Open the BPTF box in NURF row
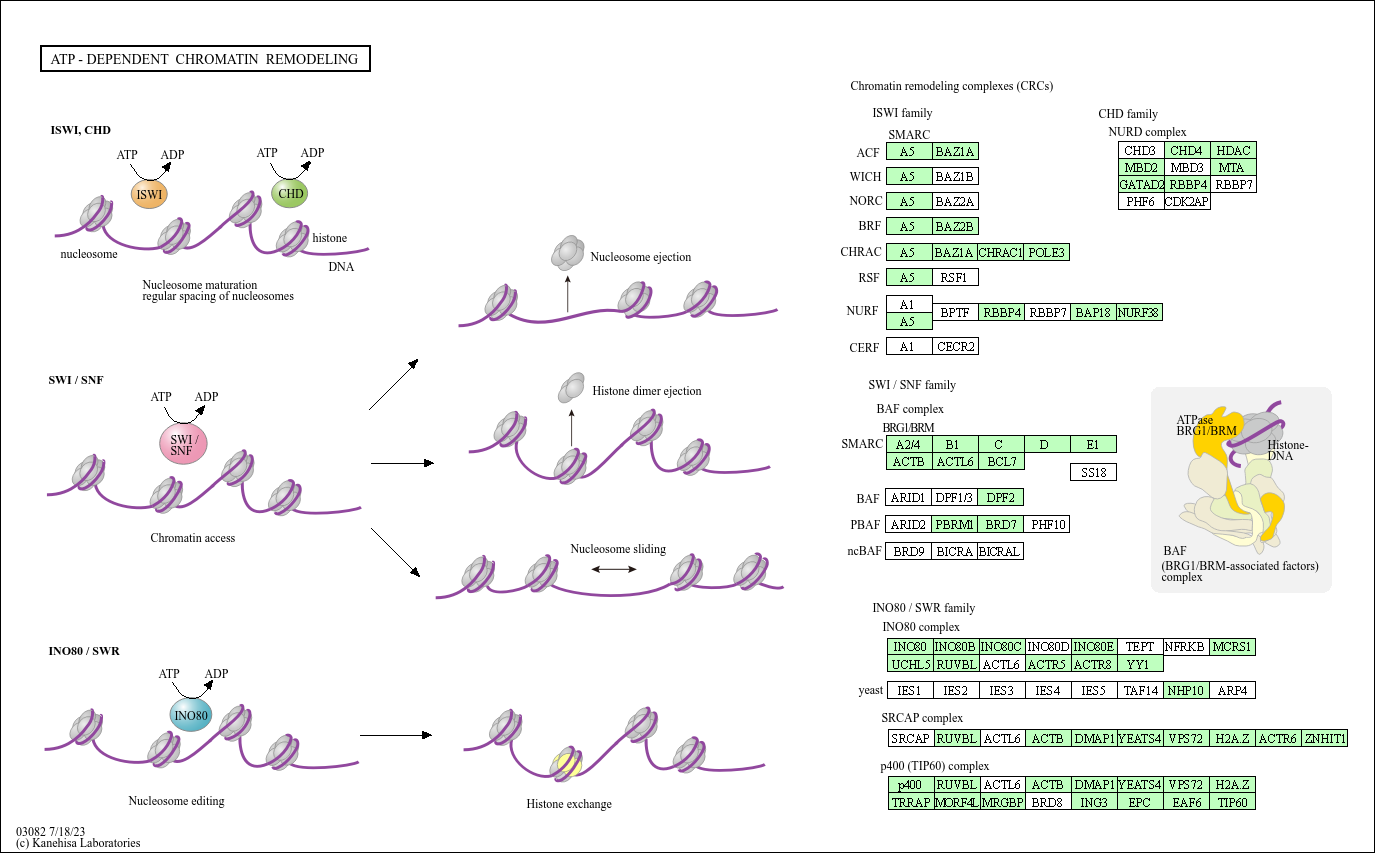 pos(955,312)
